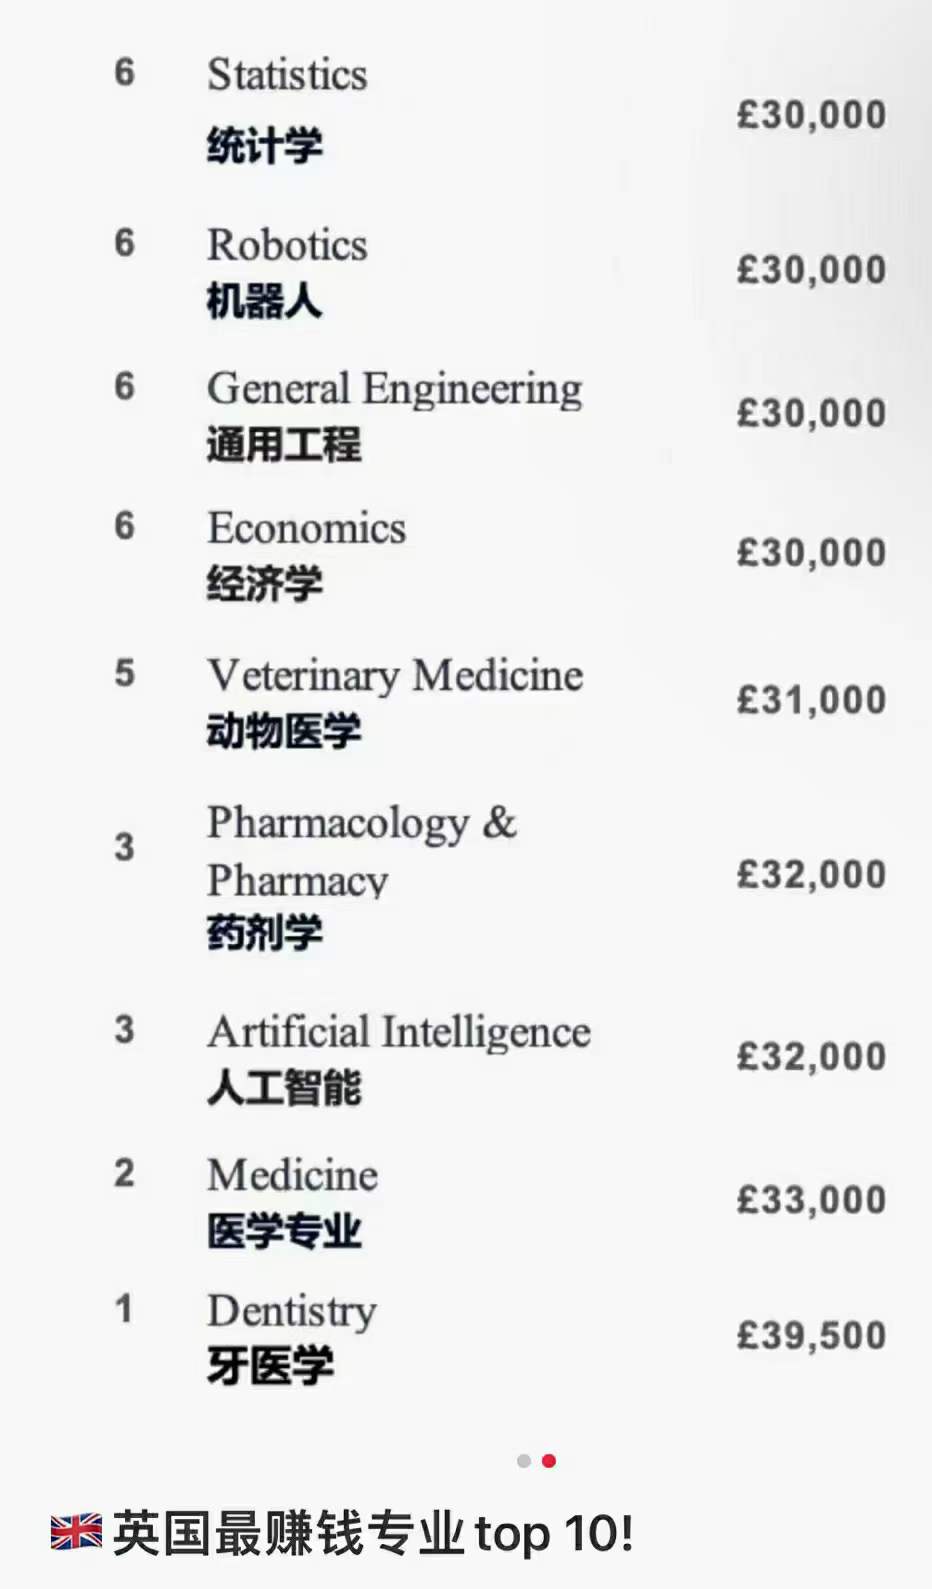Tap the Chinese label 牙医学
This screenshot has width=932, height=1589.
point(270,1366)
